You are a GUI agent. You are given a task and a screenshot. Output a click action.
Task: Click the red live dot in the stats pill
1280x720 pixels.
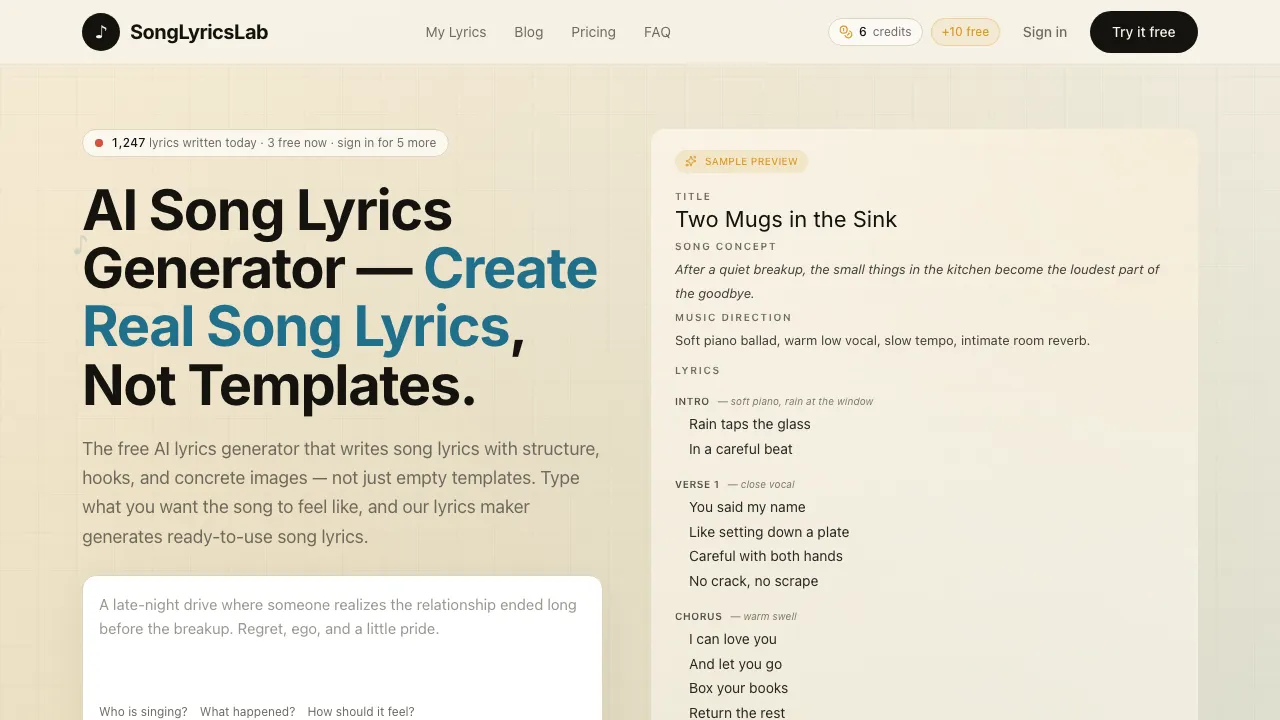click(x=99, y=143)
